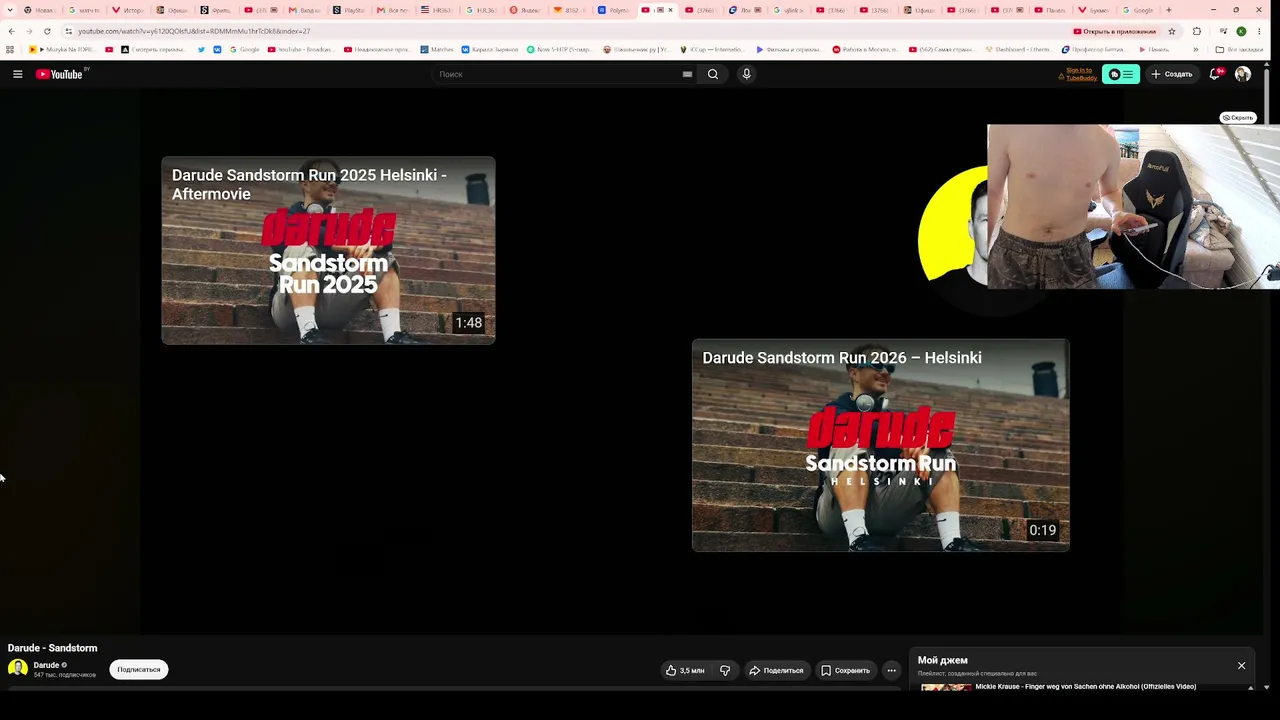View site information icon in address bar

(68, 31)
